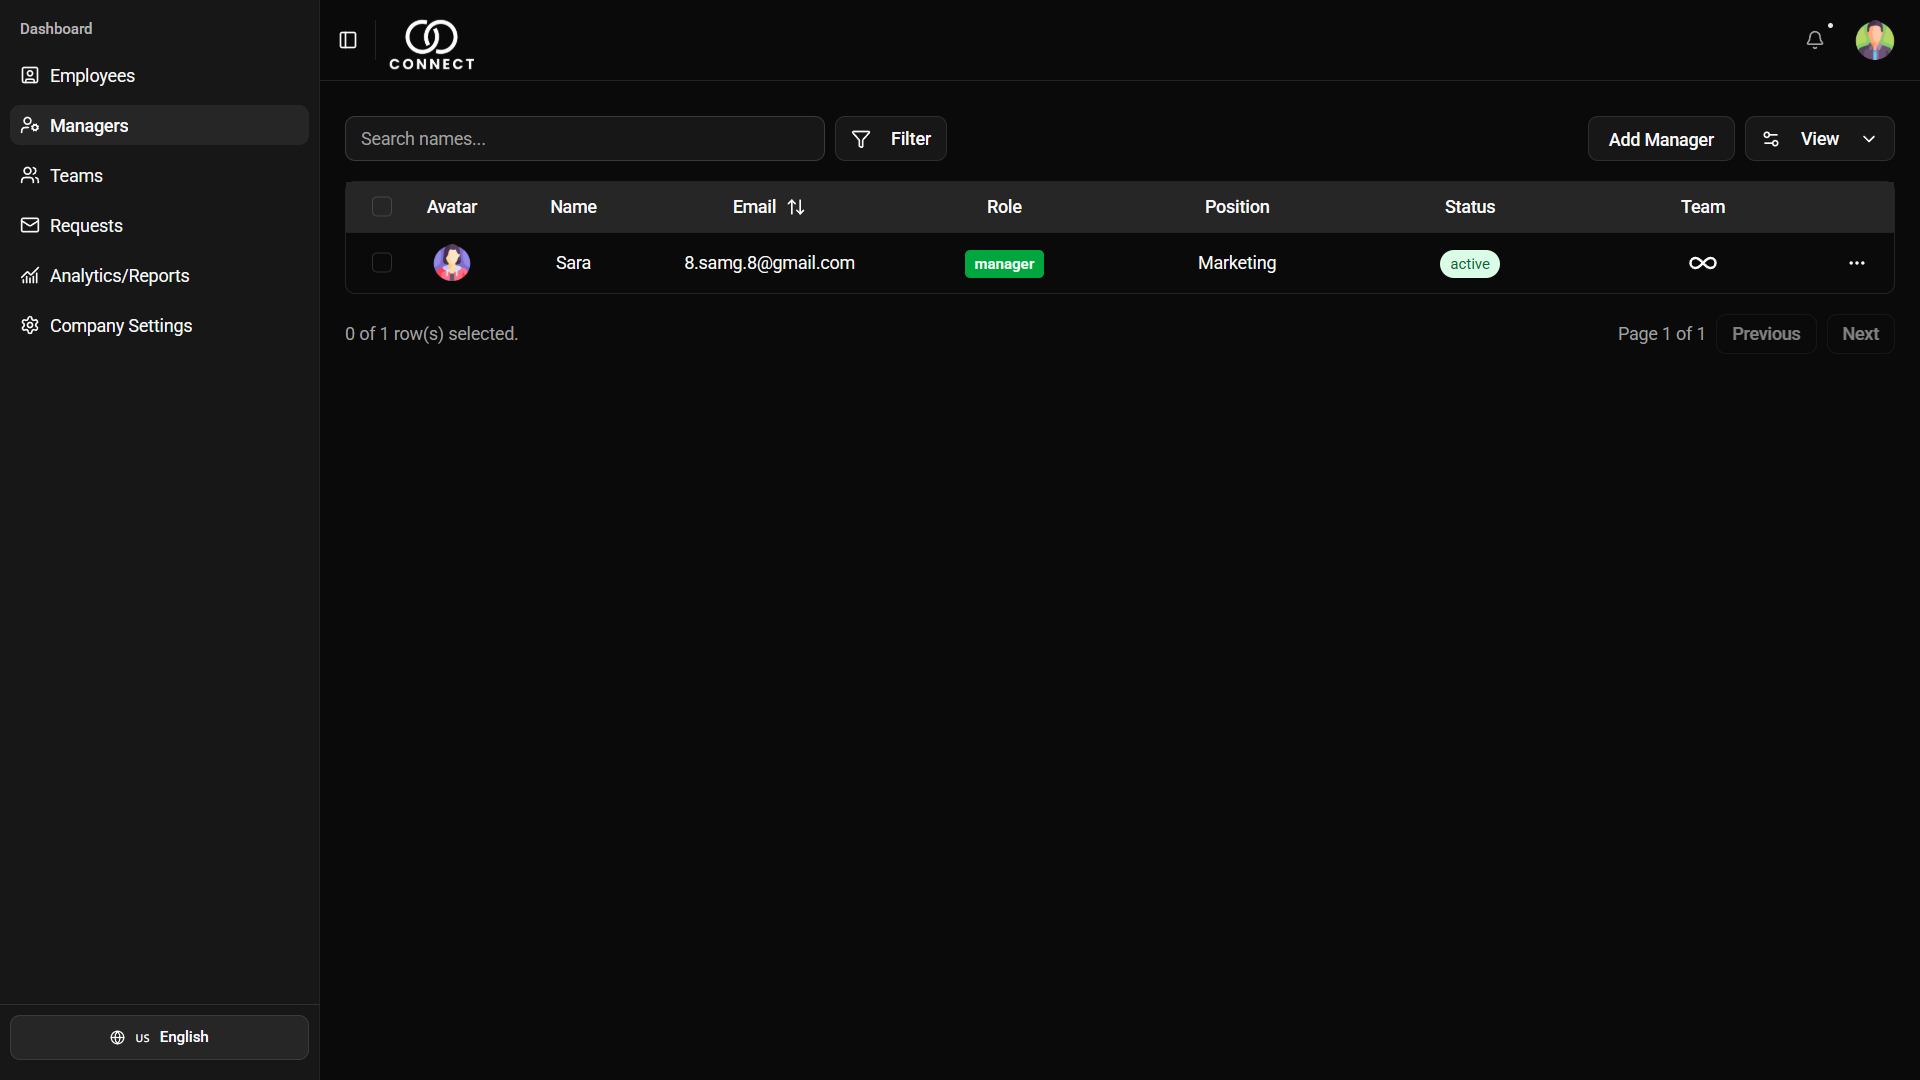Click Sara's avatar thumbnail
1920x1080 pixels.
coord(451,263)
